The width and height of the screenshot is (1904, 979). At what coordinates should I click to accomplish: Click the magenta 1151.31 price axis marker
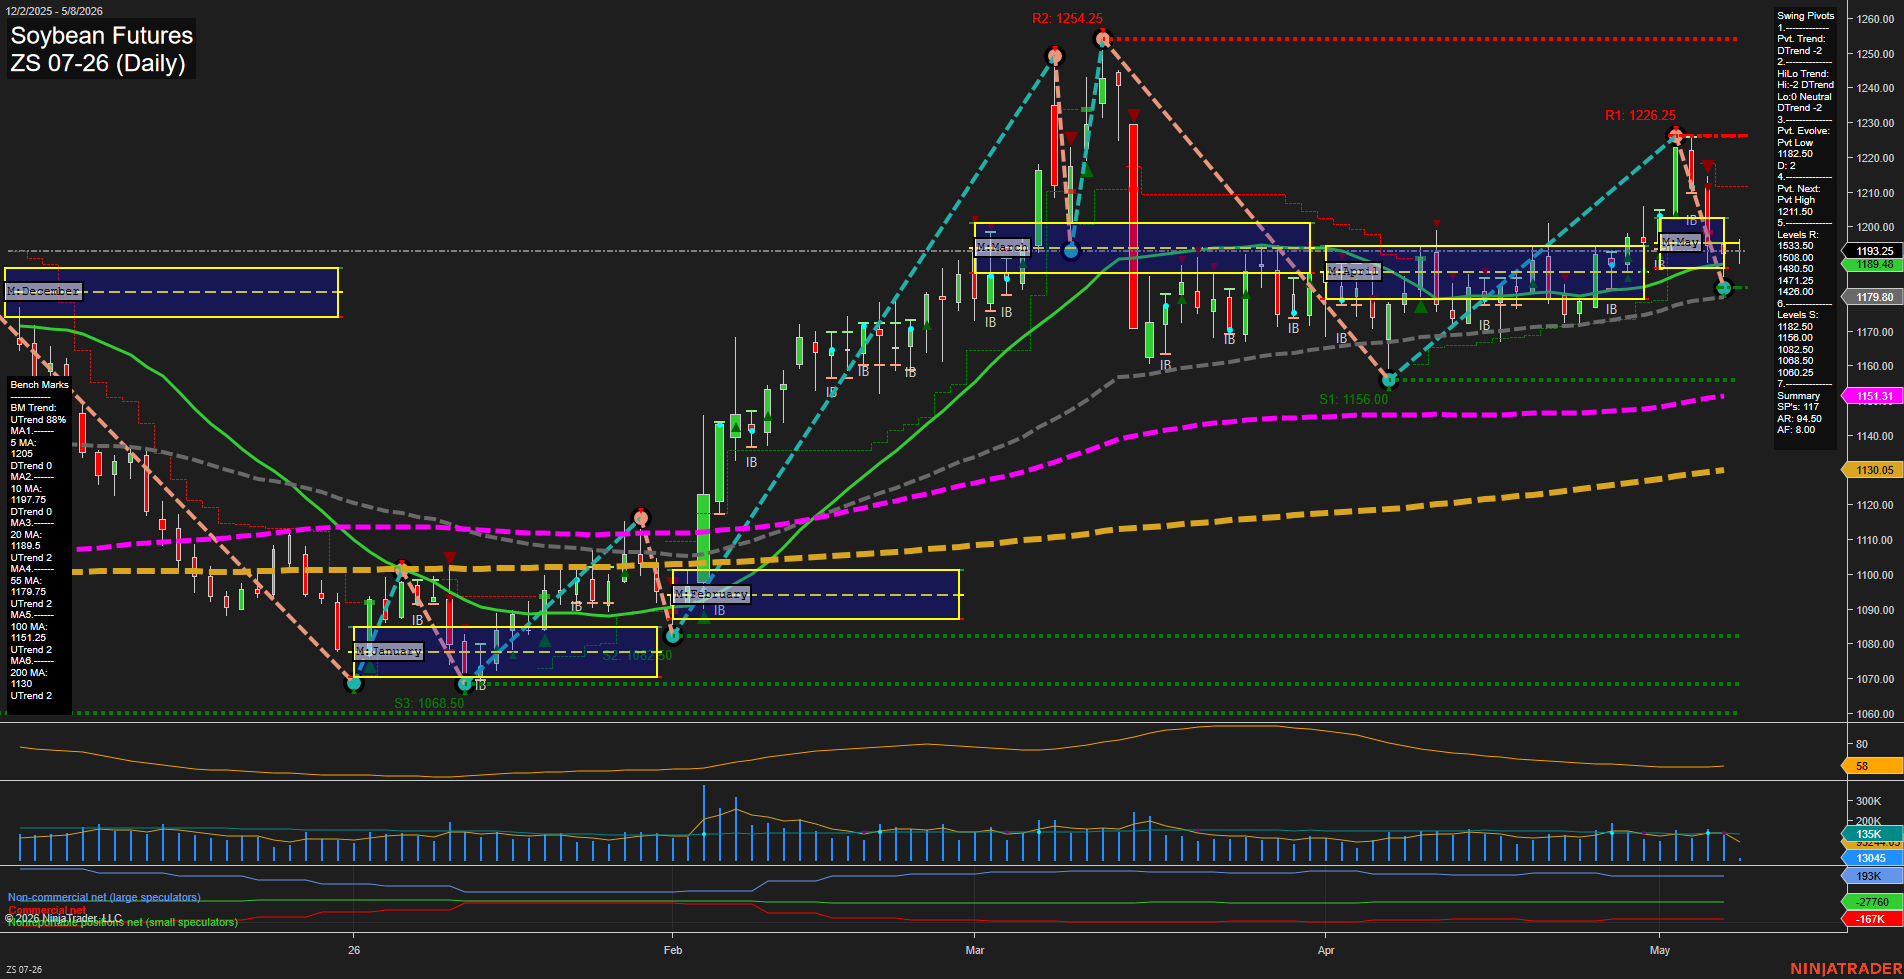click(x=1873, y=396)
